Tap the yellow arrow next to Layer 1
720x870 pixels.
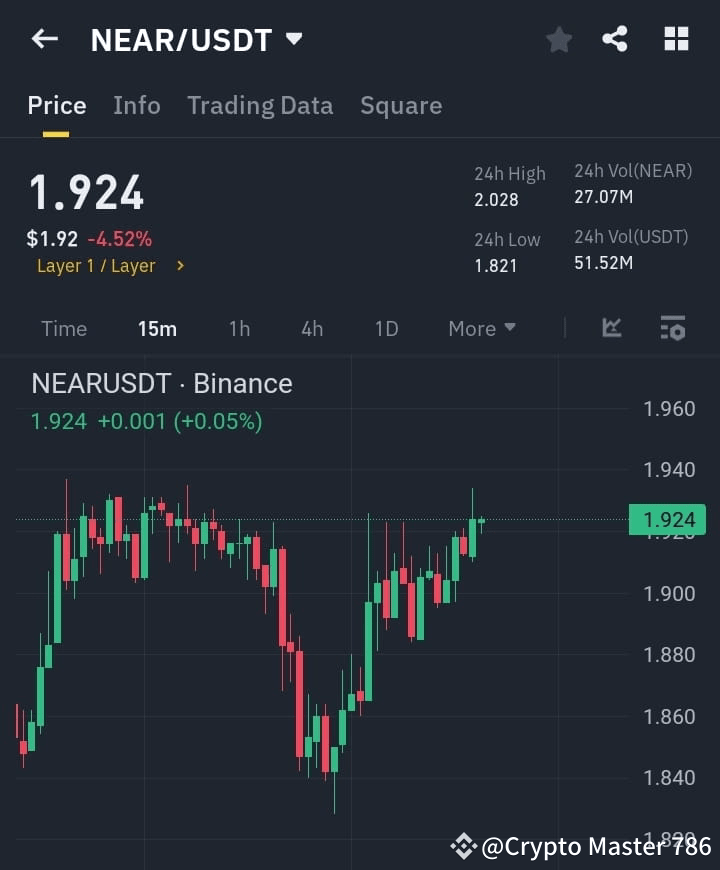coord(180,266)
